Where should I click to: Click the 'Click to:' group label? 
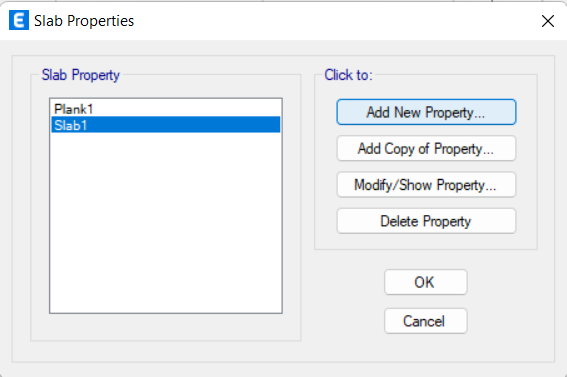348,75
